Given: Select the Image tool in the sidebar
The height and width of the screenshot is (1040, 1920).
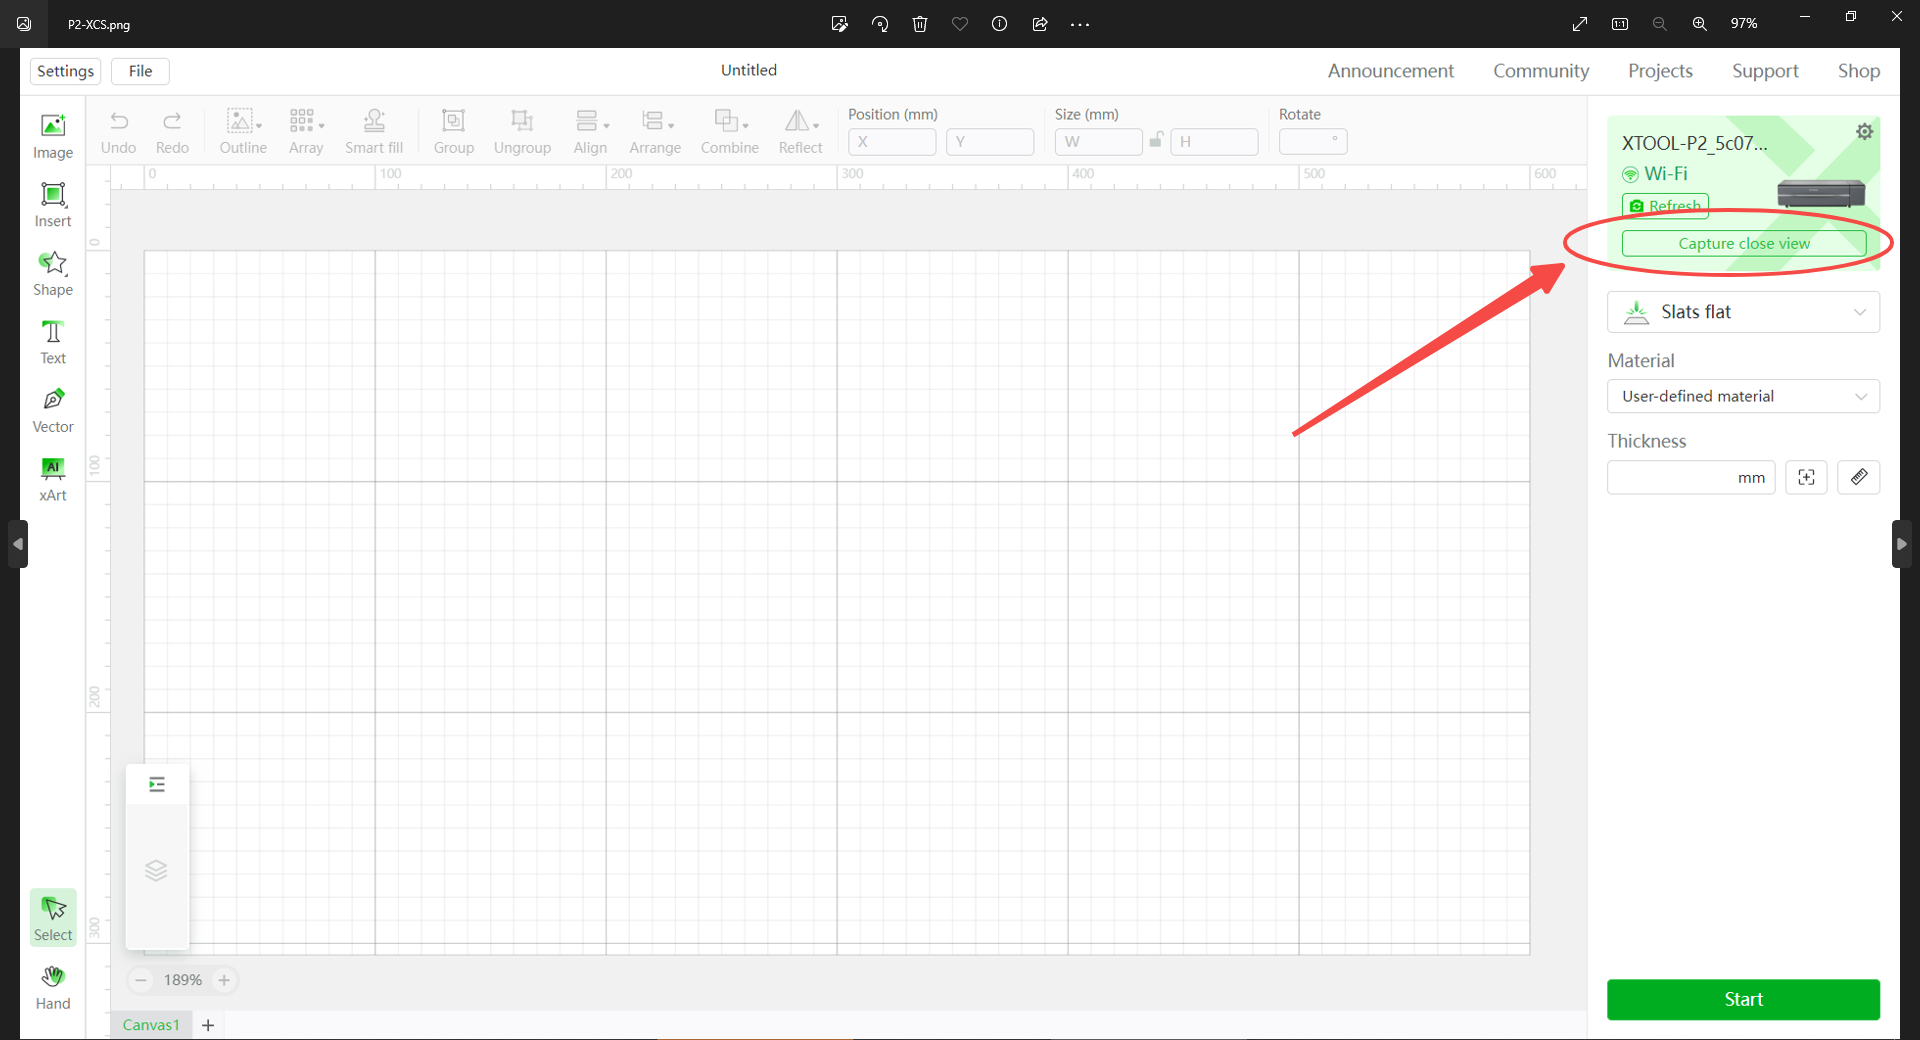Looking at the screenshot, I should pyautogui.click(x=52, y=135).
